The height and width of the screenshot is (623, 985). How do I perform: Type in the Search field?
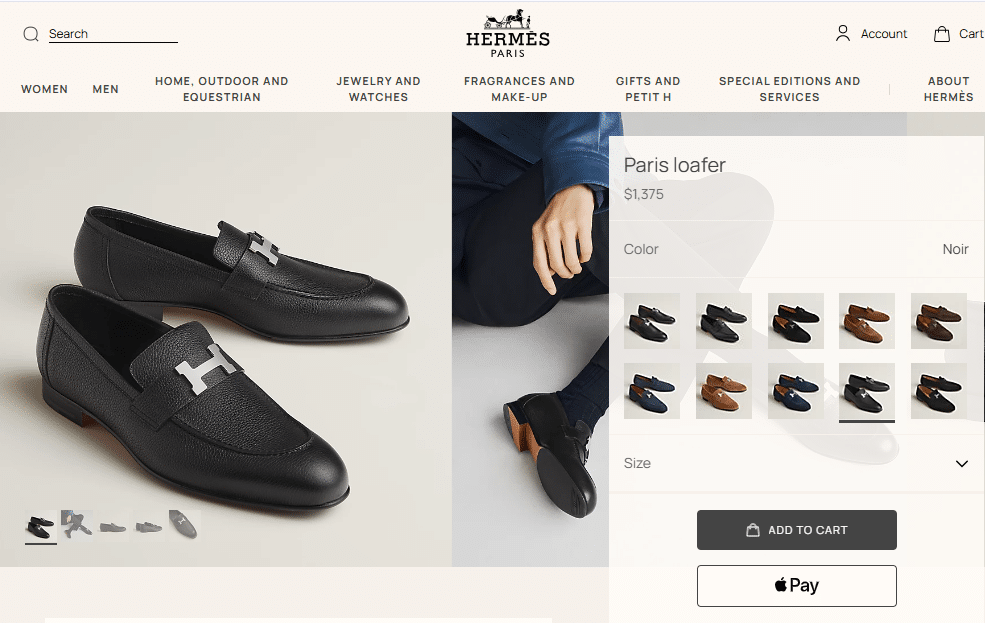[112, 34]
